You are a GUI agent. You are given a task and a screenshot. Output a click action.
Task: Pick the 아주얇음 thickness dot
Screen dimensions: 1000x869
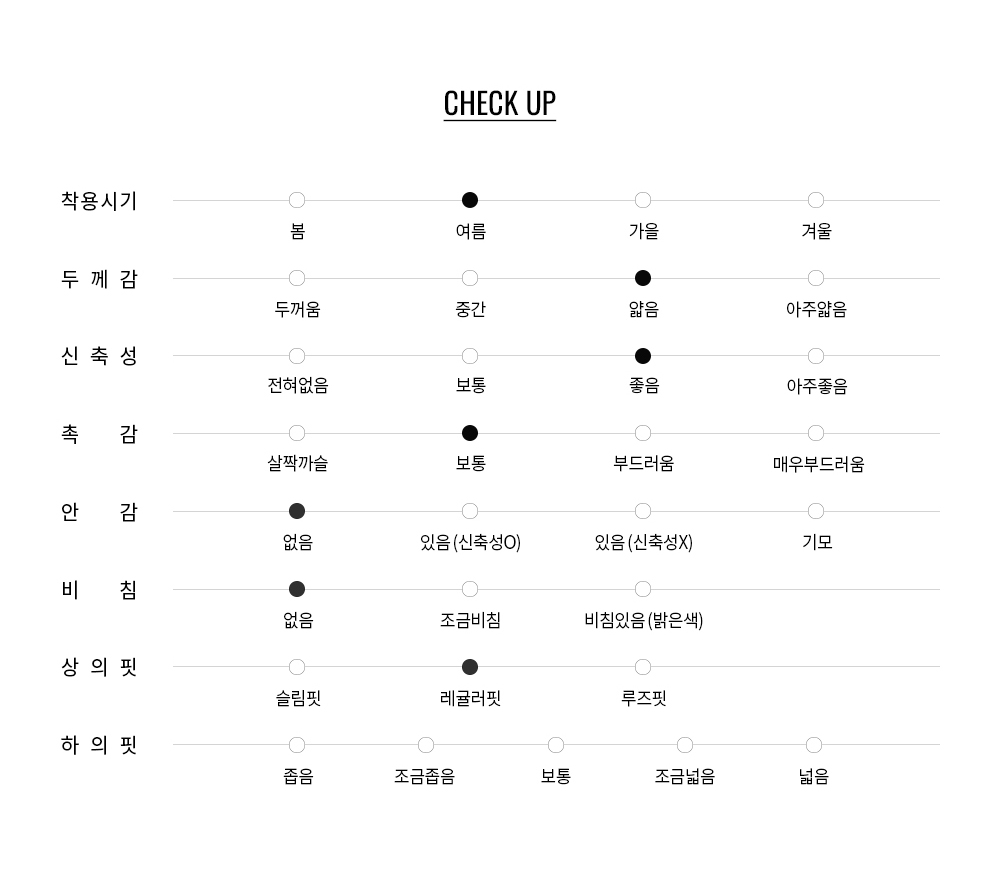(816, 278)
